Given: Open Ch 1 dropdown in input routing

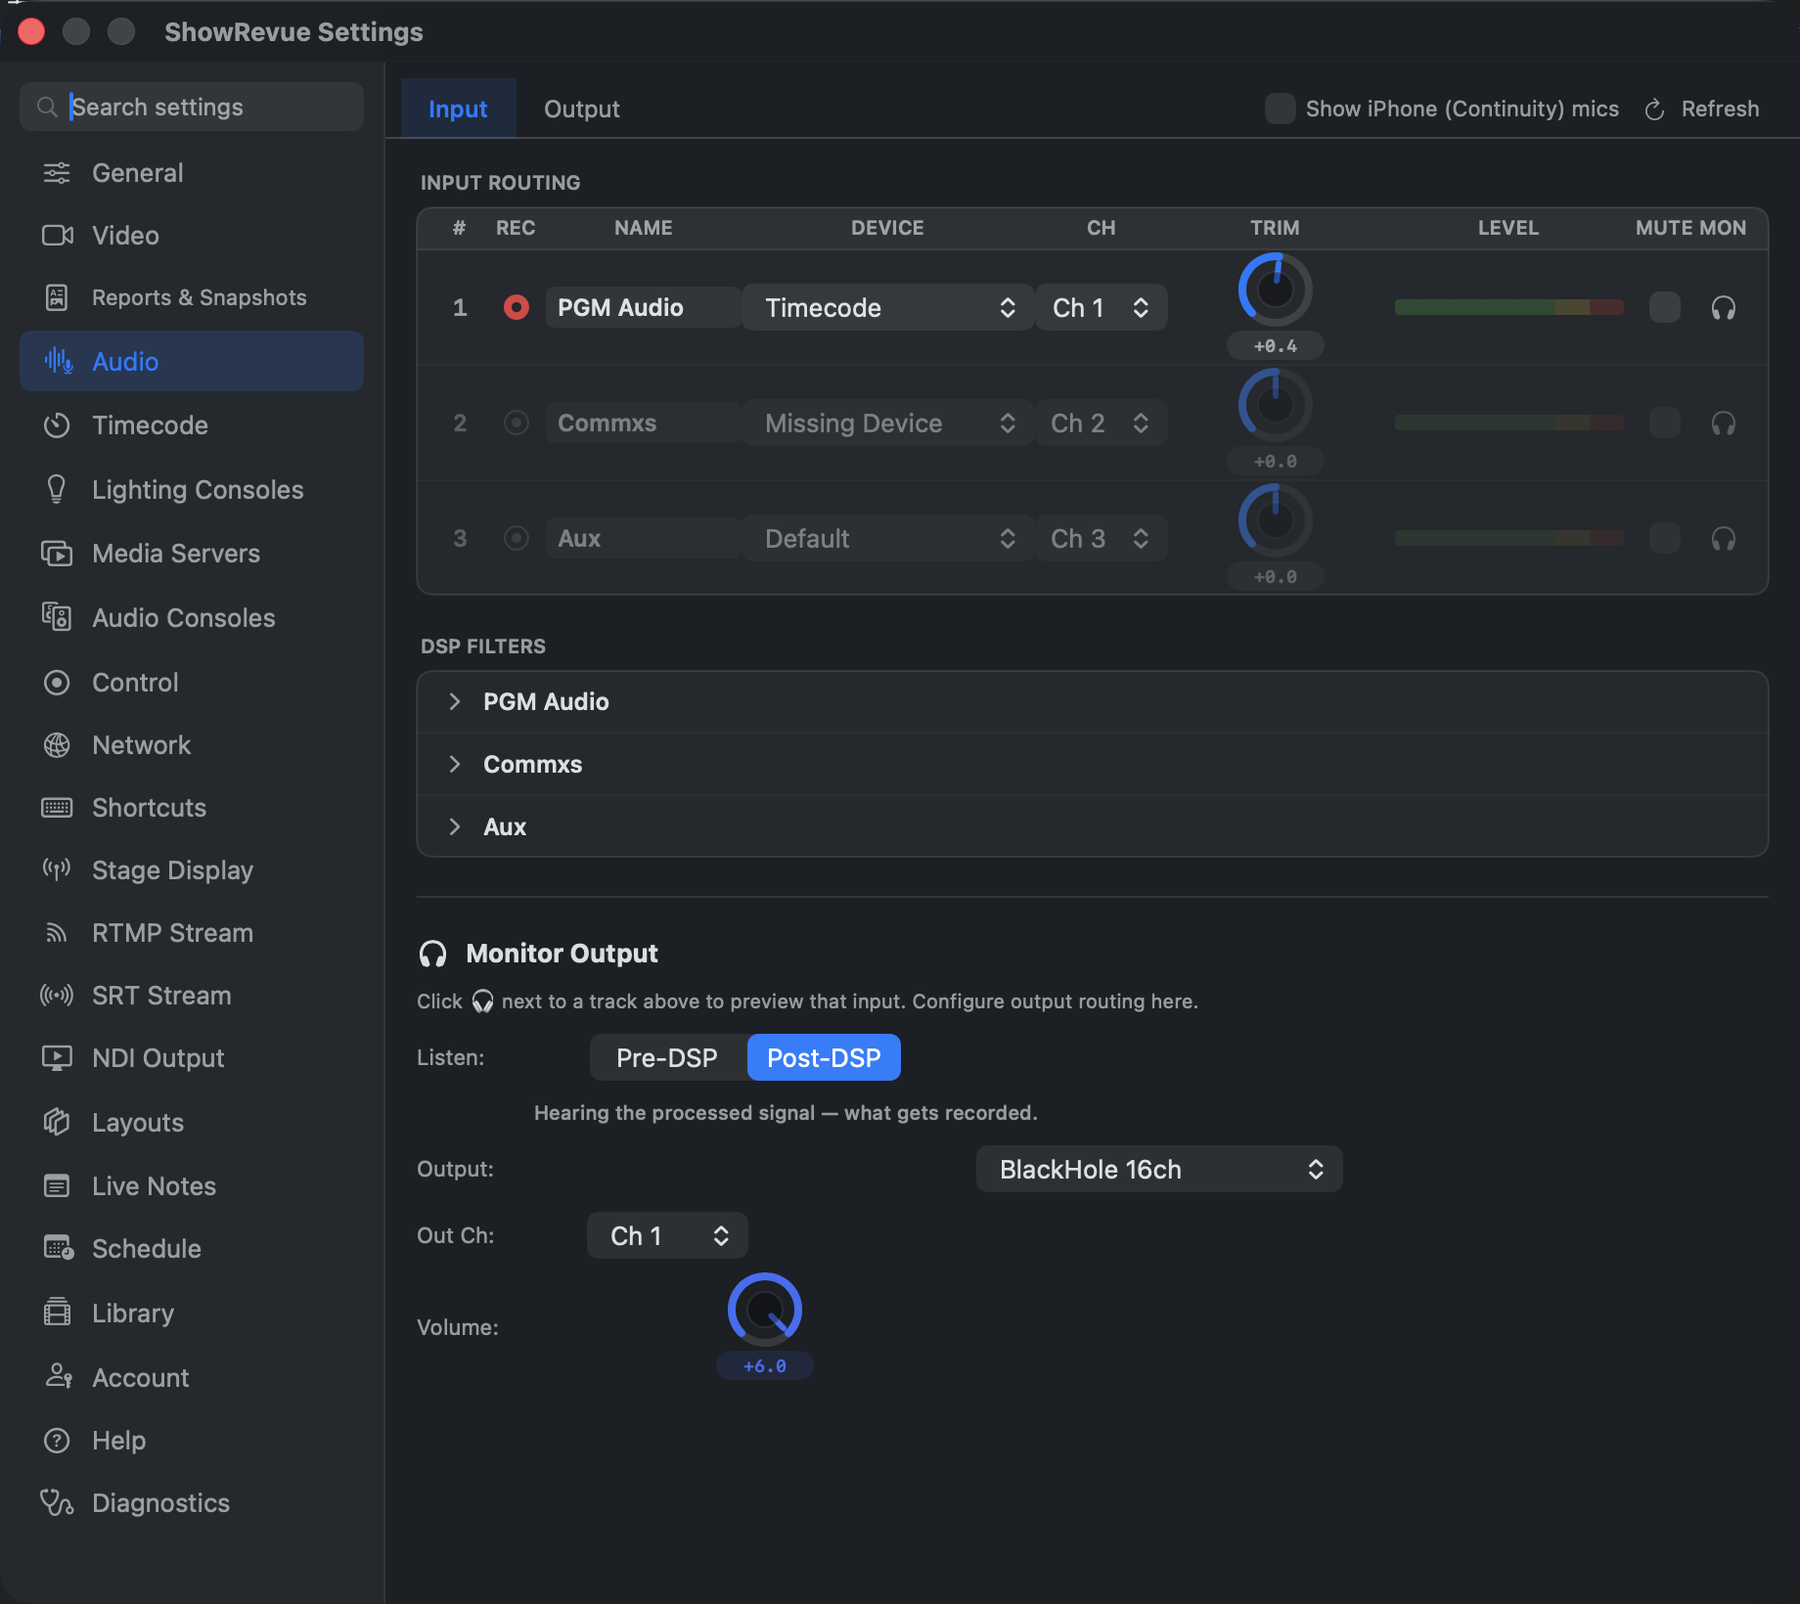Looking at the screenshot, I should point(1101,307).
